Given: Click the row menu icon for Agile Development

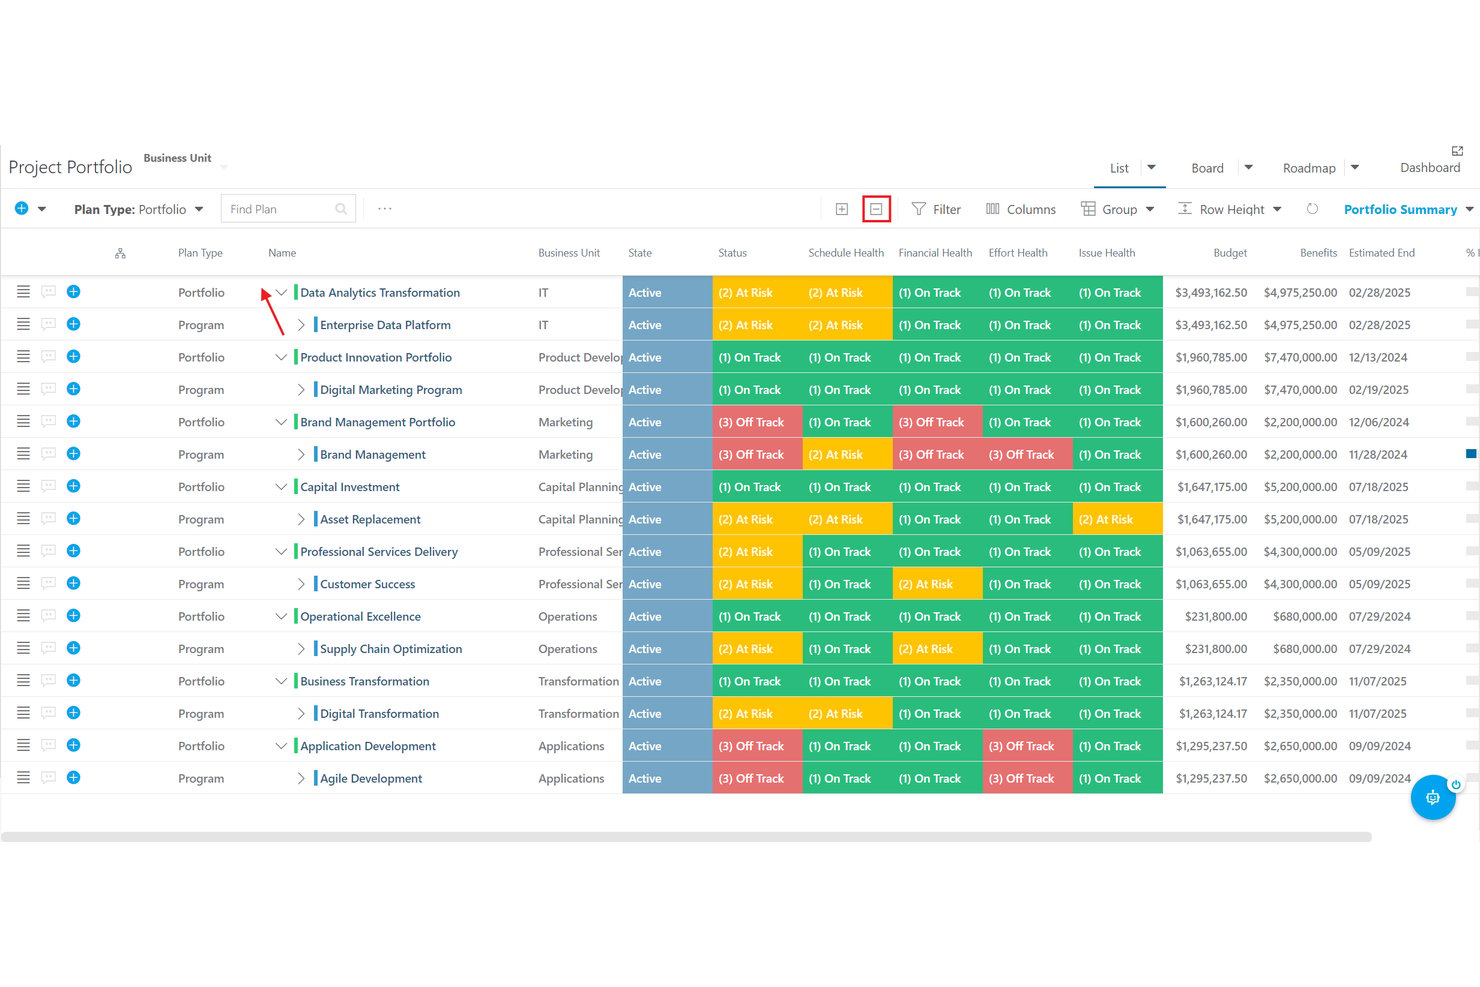Looking at the screenshot, I should [23, 778].
